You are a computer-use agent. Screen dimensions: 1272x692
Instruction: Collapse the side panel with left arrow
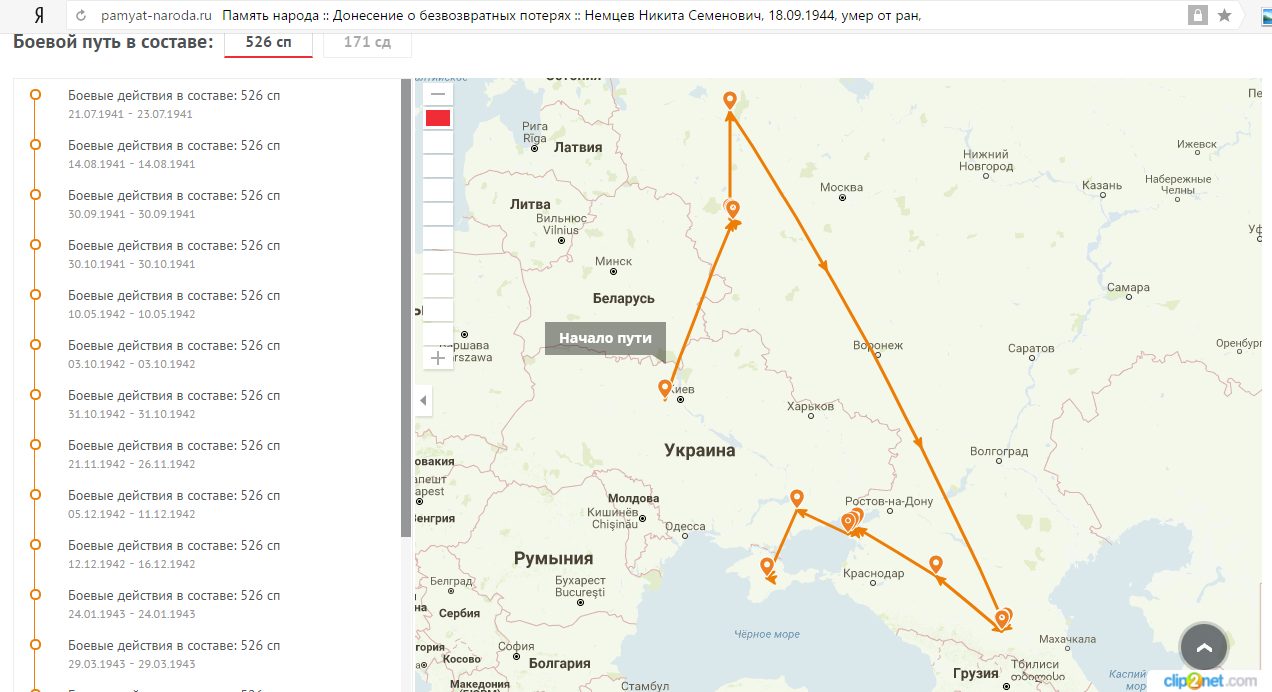point(423,400)
